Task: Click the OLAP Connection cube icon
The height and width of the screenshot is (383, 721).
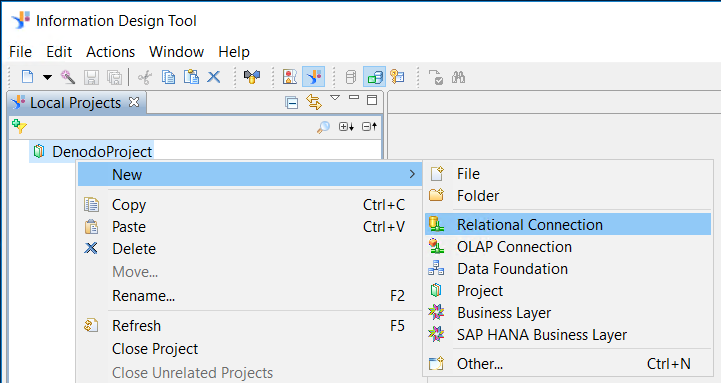Action: pos(436,246)
